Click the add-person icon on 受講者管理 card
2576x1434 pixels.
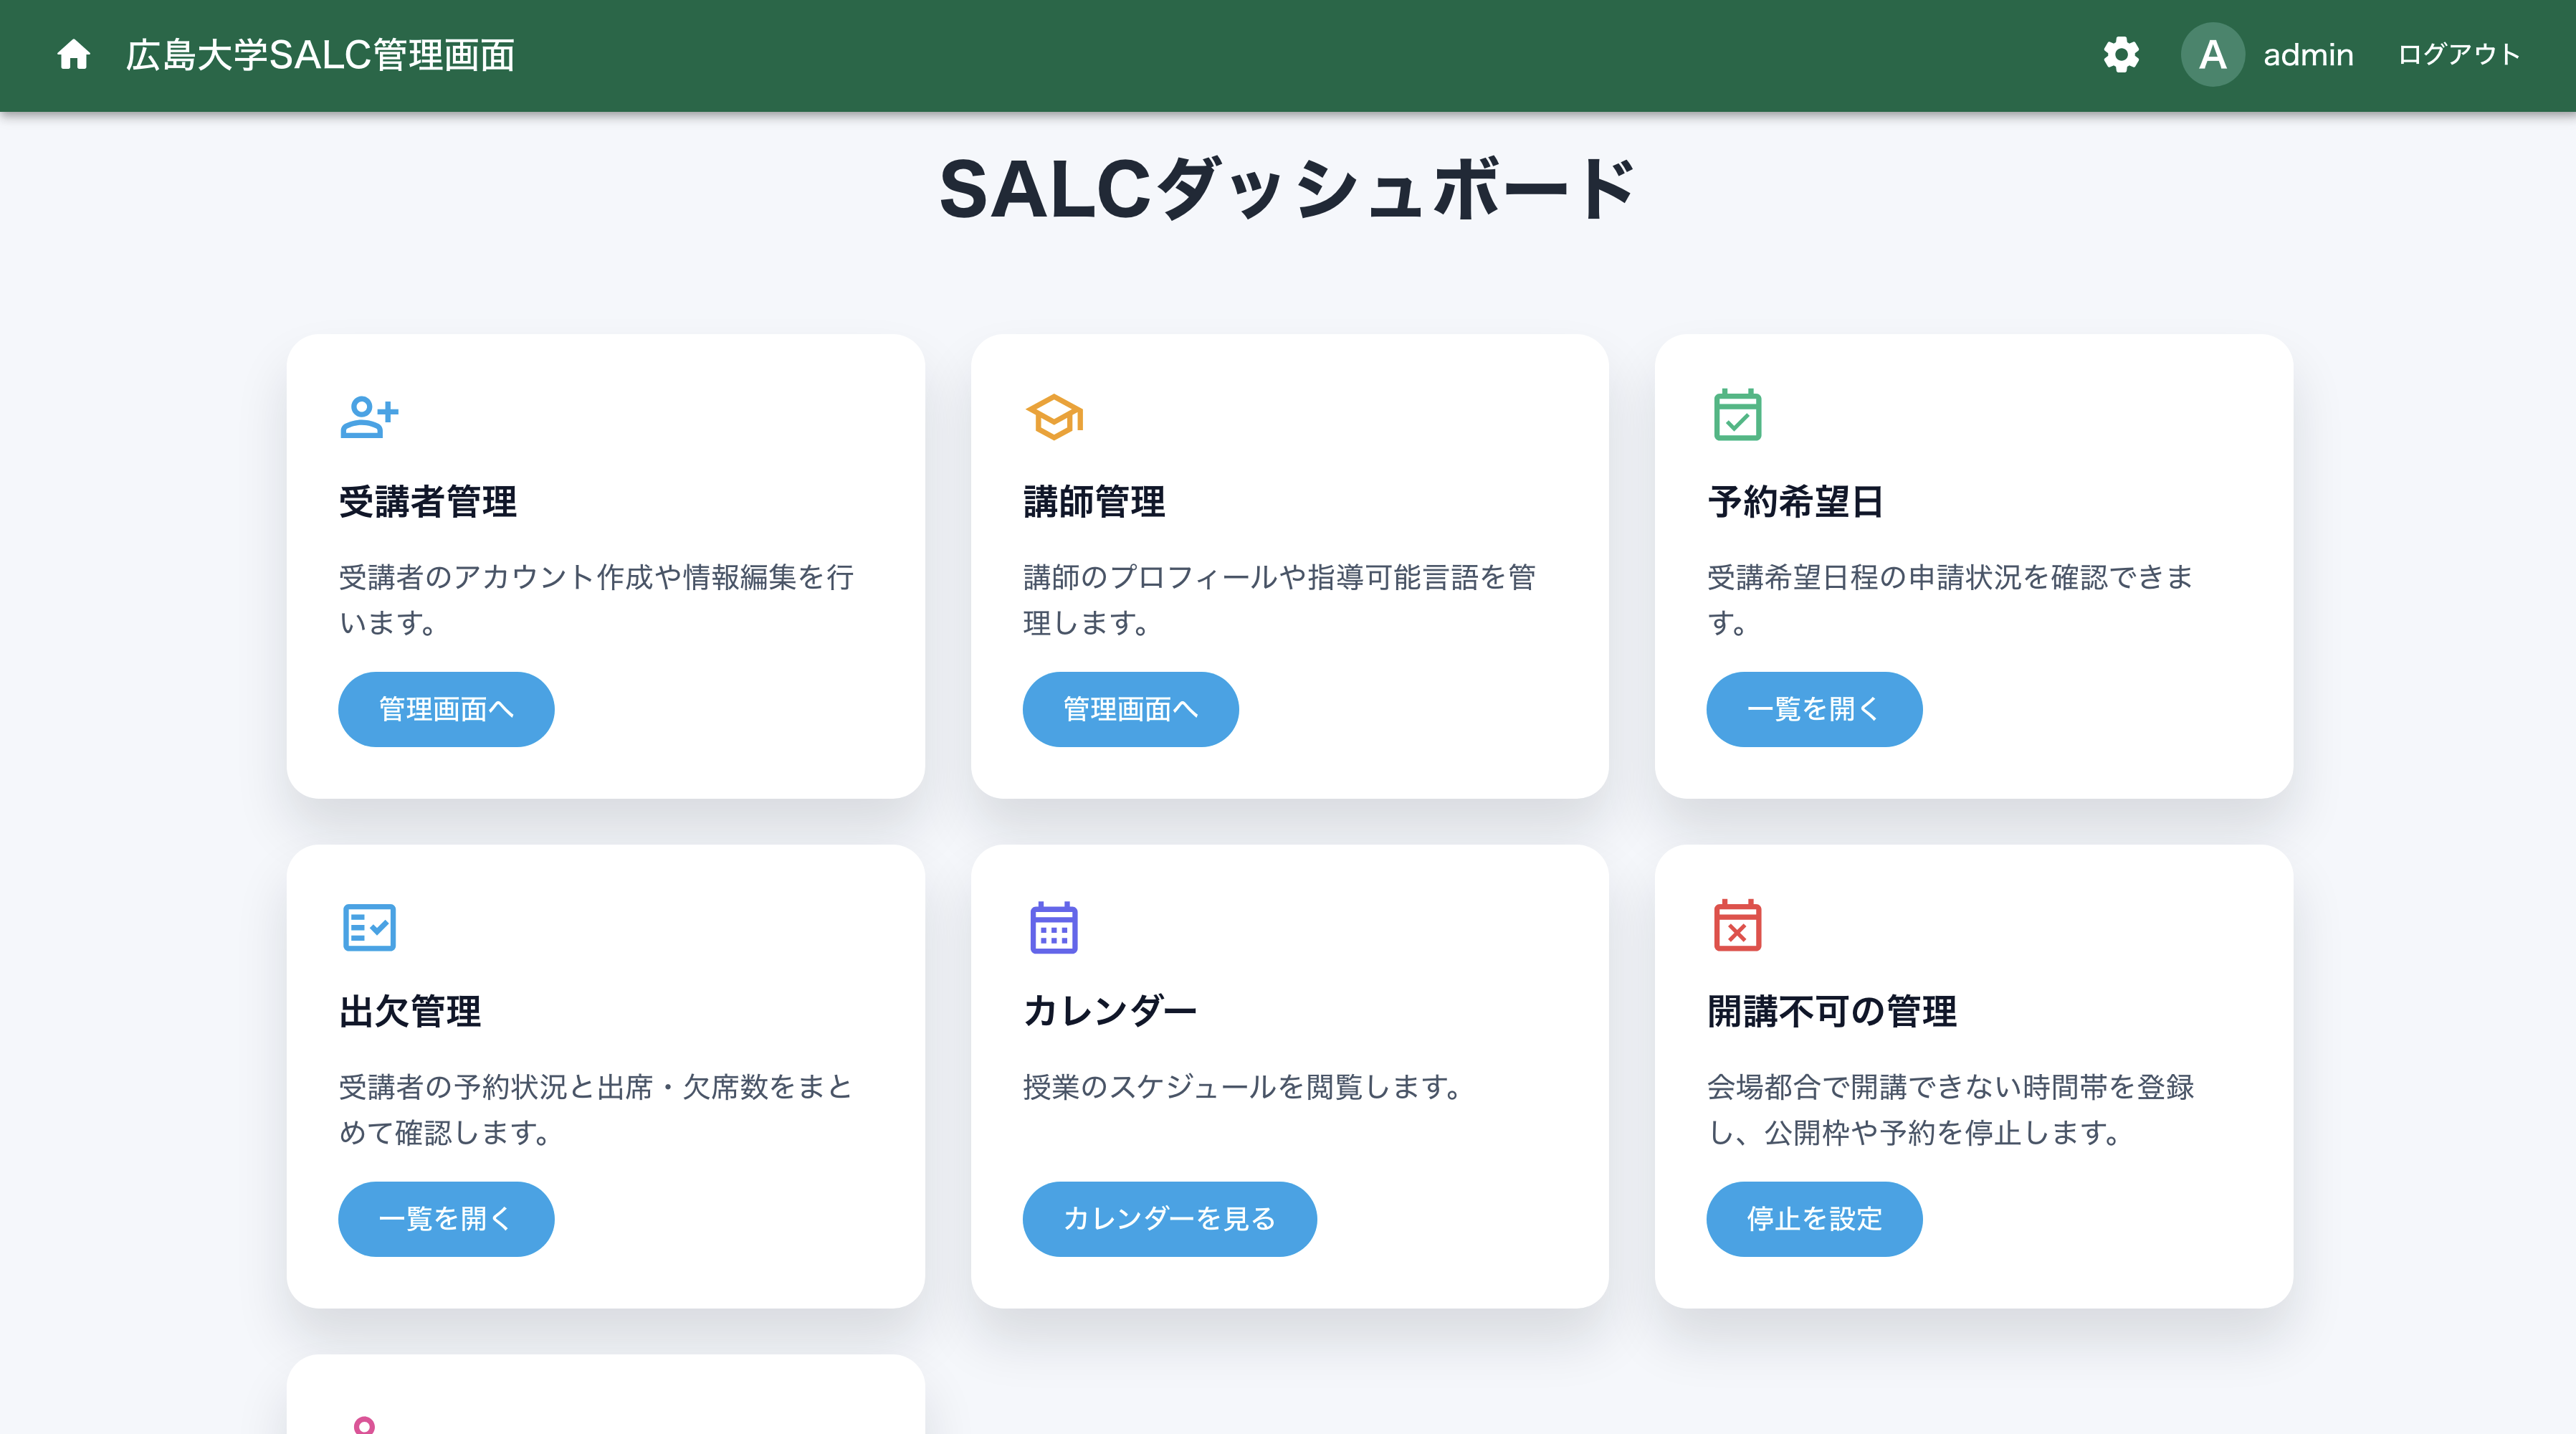click(369, 417)
